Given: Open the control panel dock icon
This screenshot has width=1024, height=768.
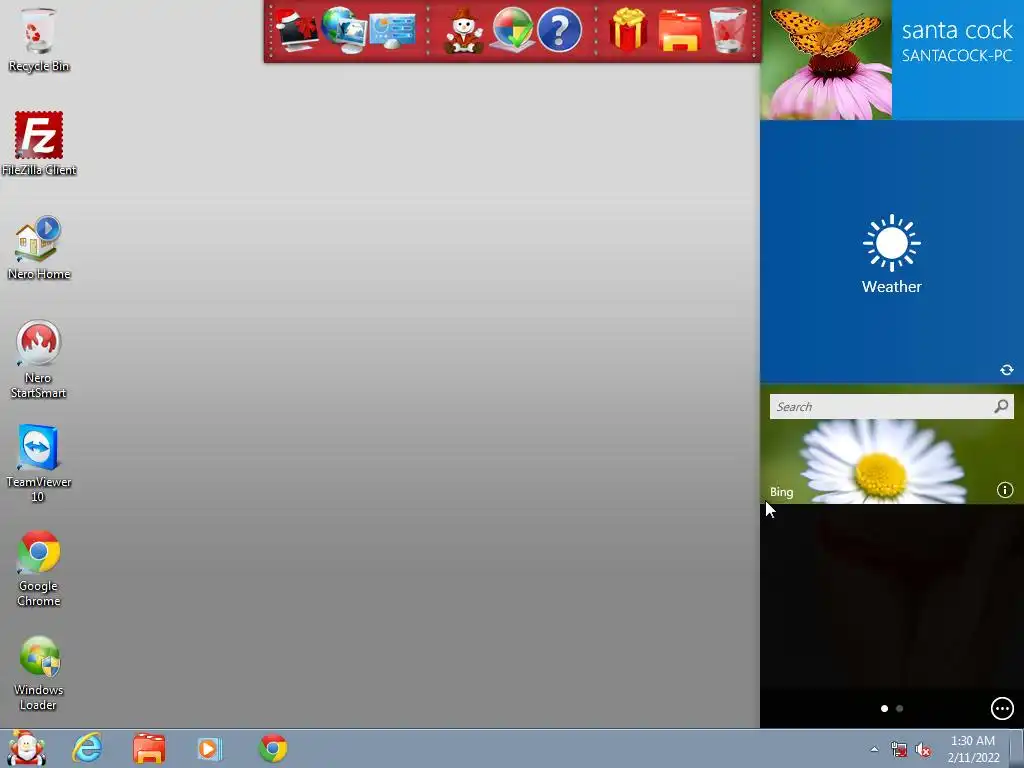Looking at the screenshot, I should (392, 31).
